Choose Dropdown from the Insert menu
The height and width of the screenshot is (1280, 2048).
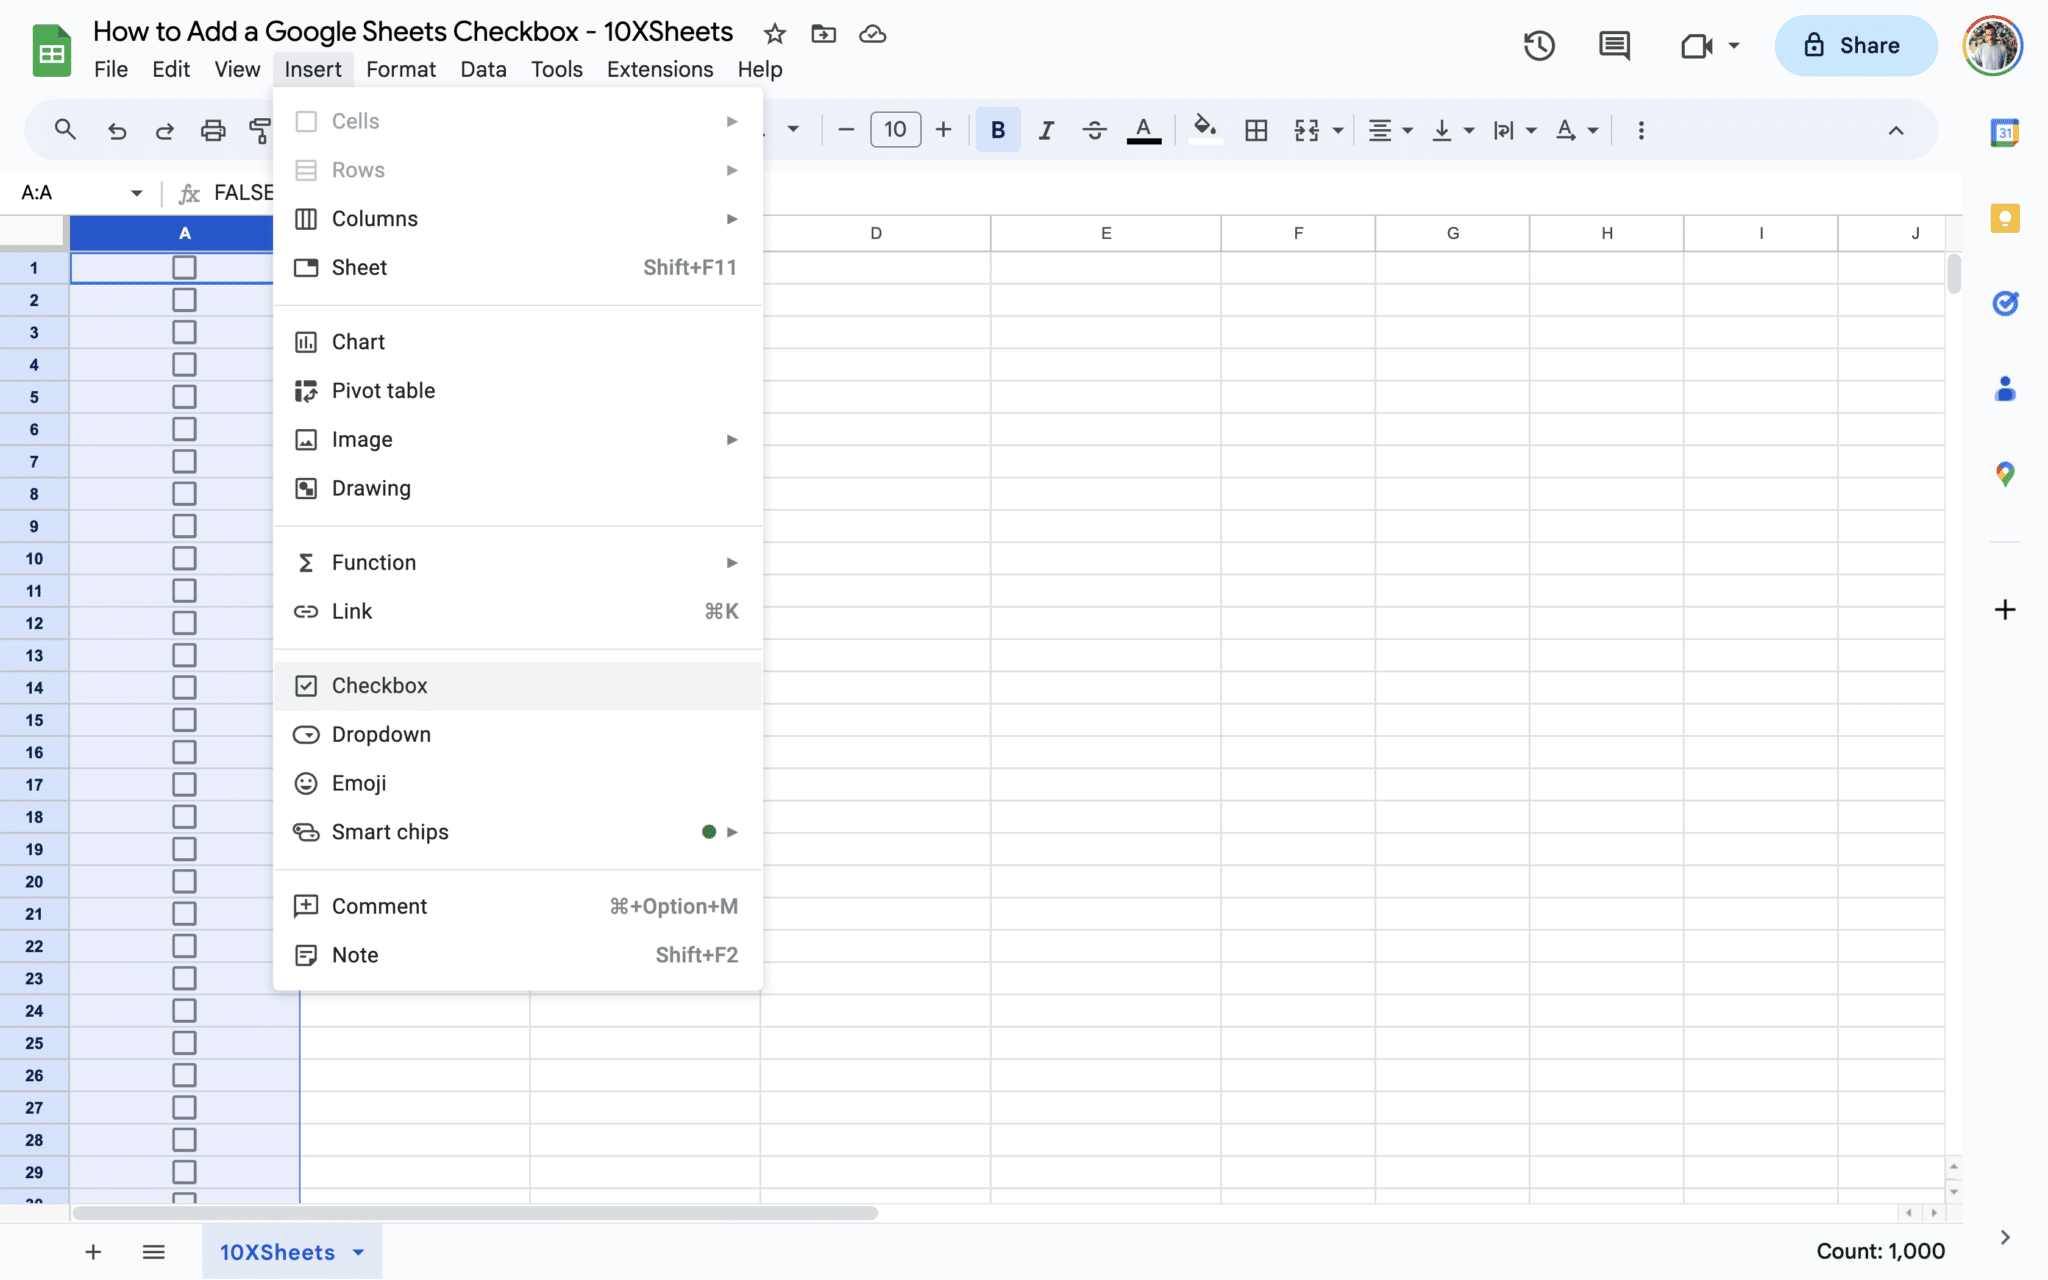click(518, 735)
